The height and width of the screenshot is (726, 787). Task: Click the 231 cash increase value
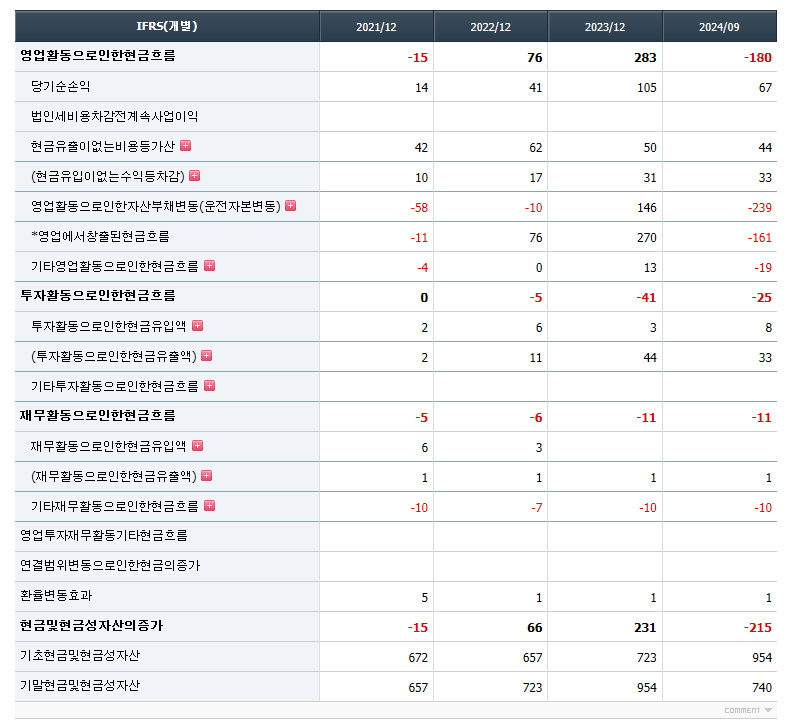(645, 628)
